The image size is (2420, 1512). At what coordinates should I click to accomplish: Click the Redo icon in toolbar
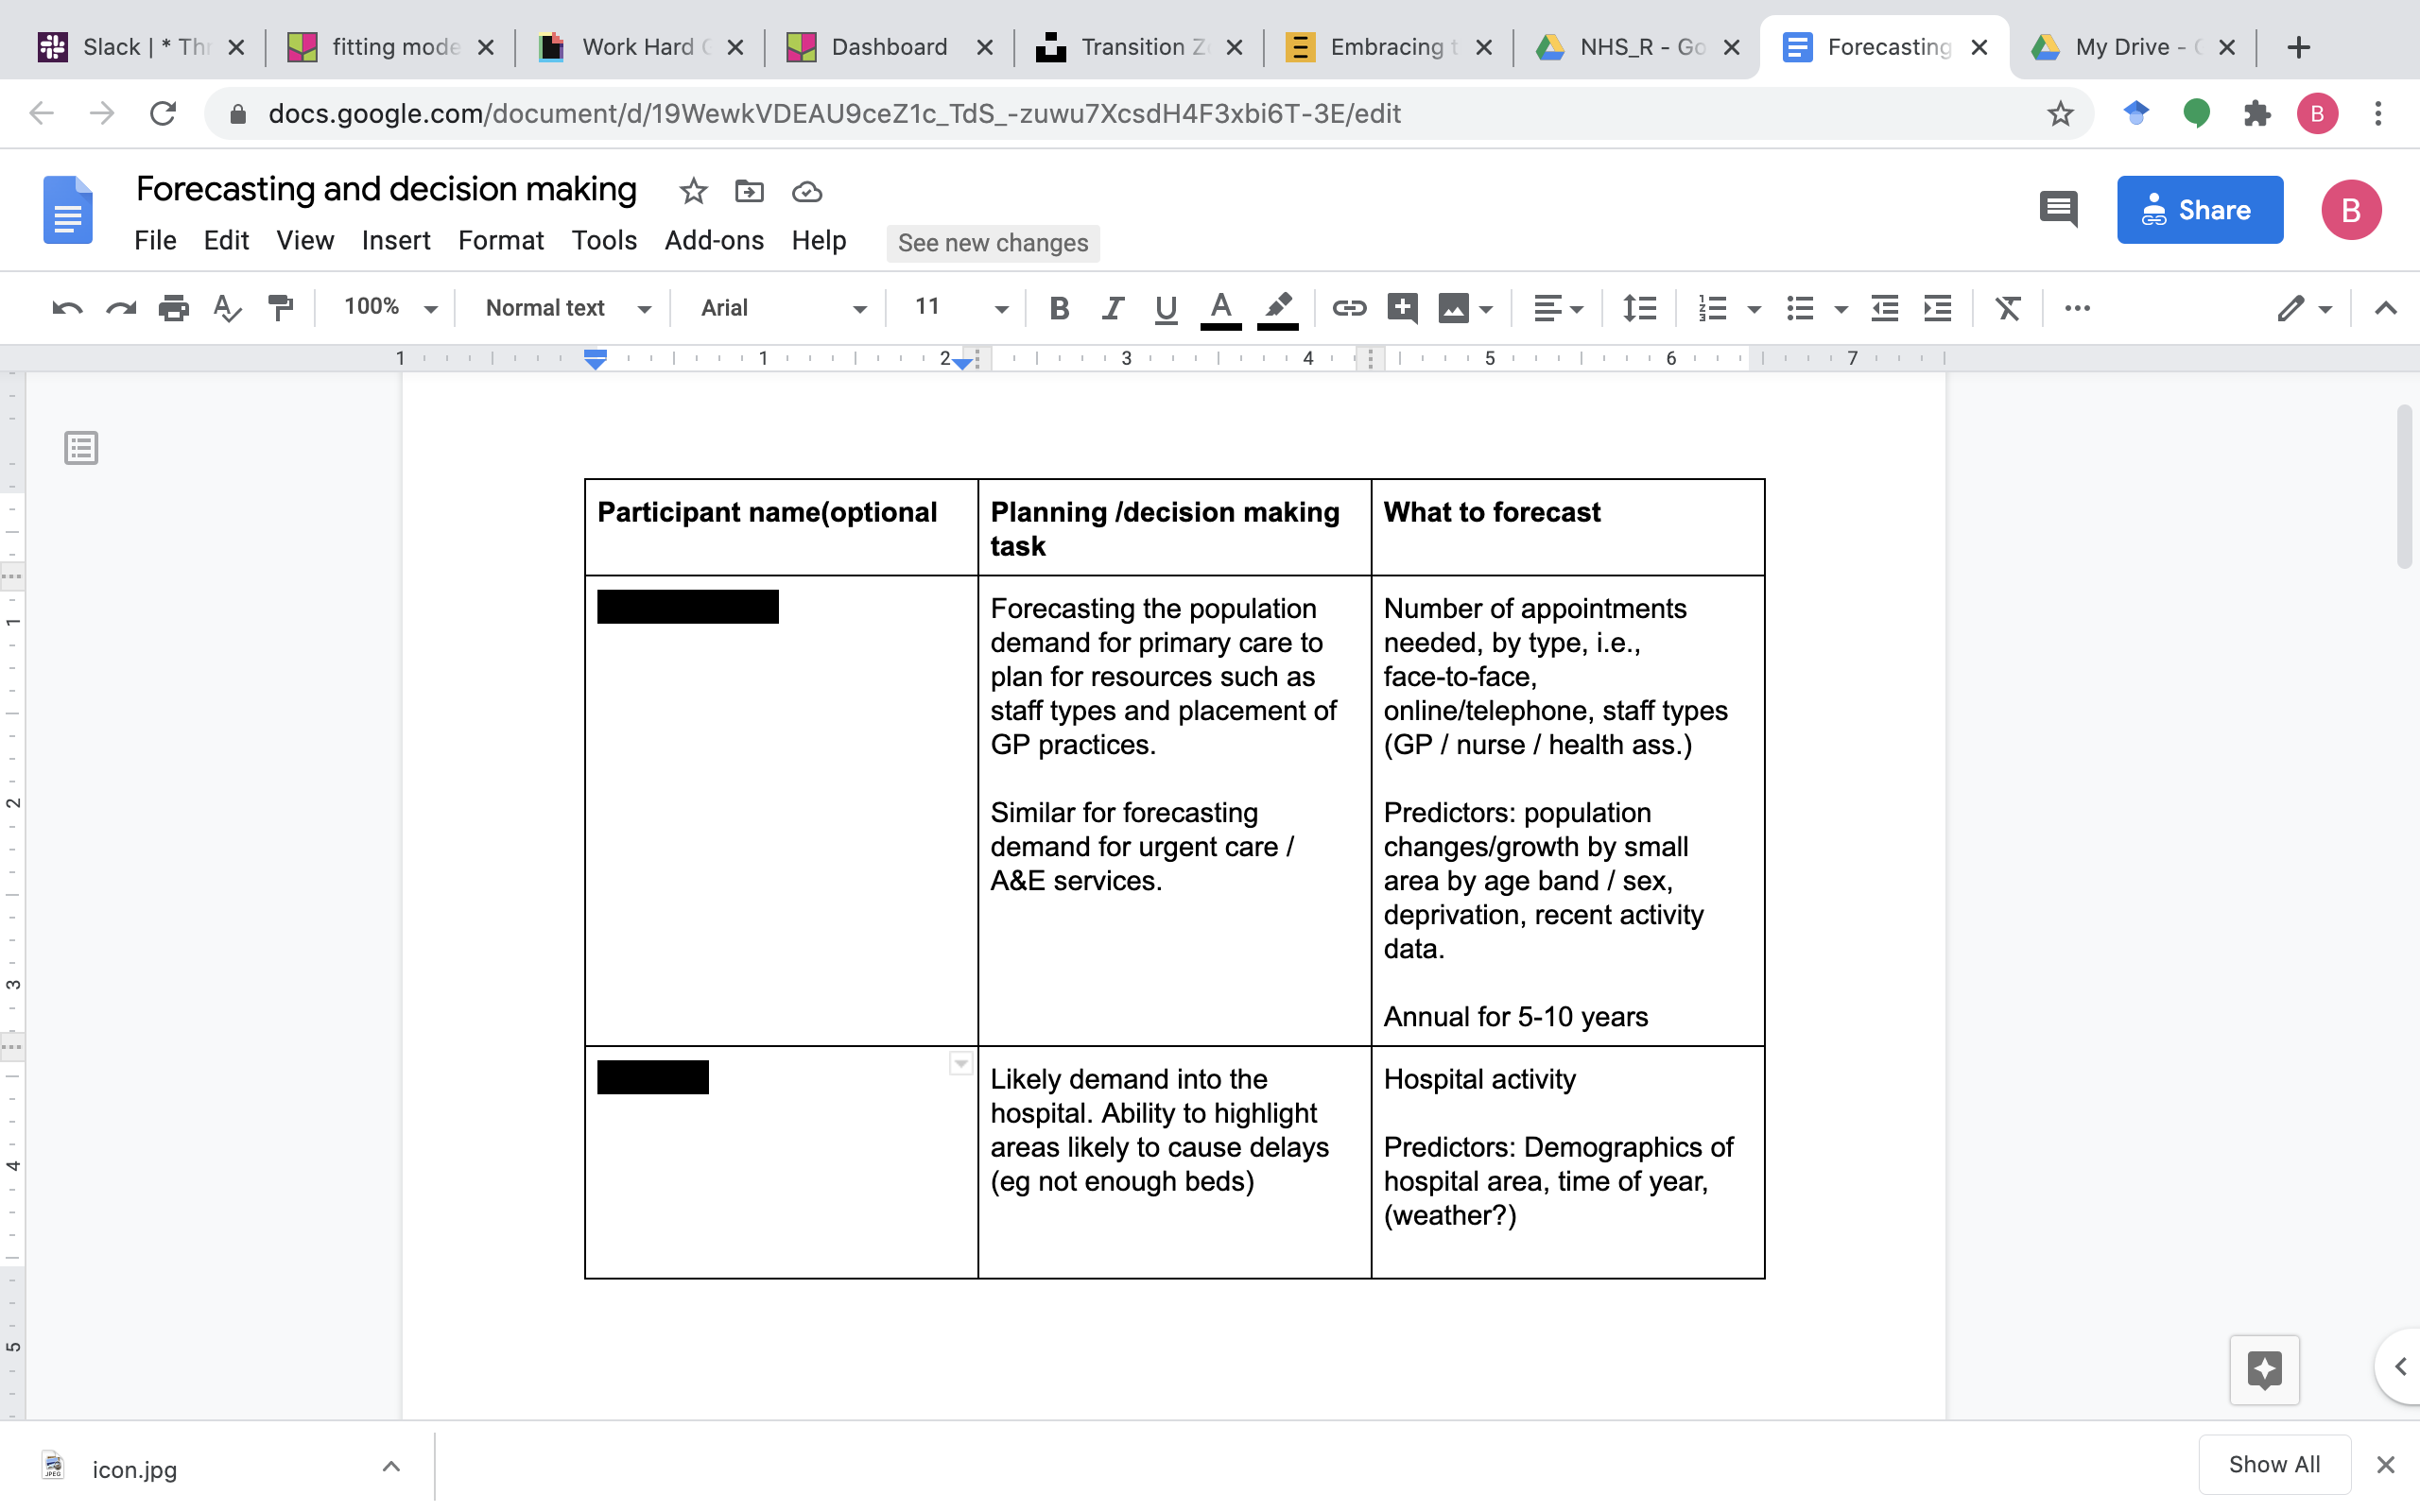click(121, 308)
